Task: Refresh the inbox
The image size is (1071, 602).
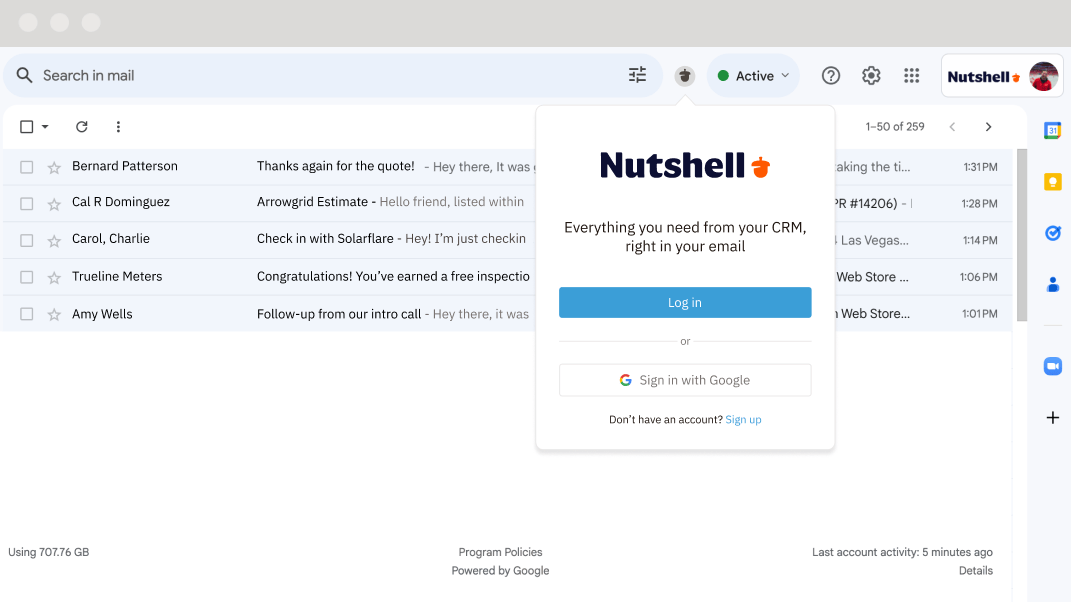Action: point(81,127)
